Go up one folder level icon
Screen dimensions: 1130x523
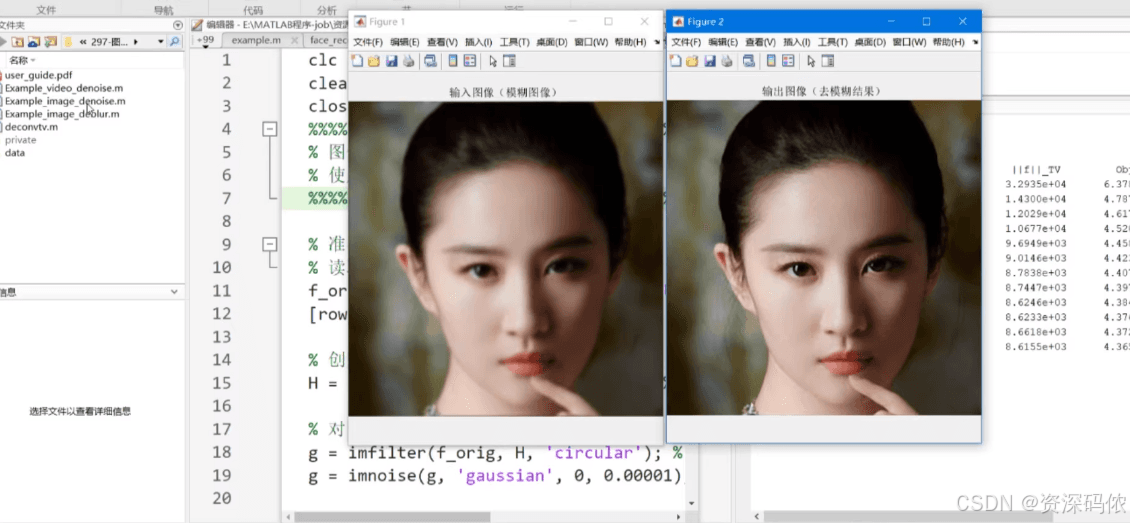coord(17,42)
